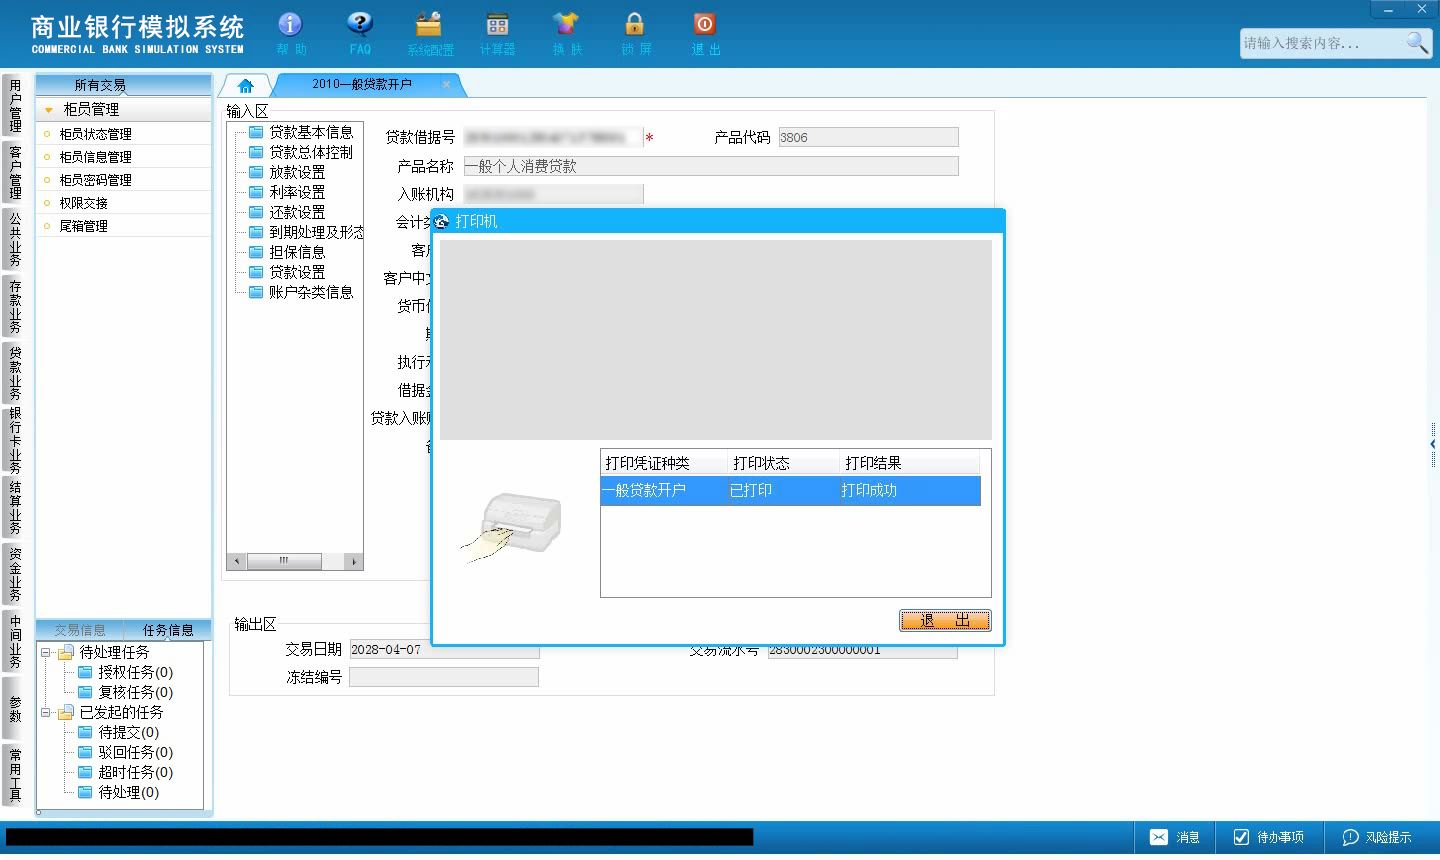This screenshot has height=860, width=1440.
Task: Click the horizontal scrollbar under folder tree
Action: click(x=295, y=562)
